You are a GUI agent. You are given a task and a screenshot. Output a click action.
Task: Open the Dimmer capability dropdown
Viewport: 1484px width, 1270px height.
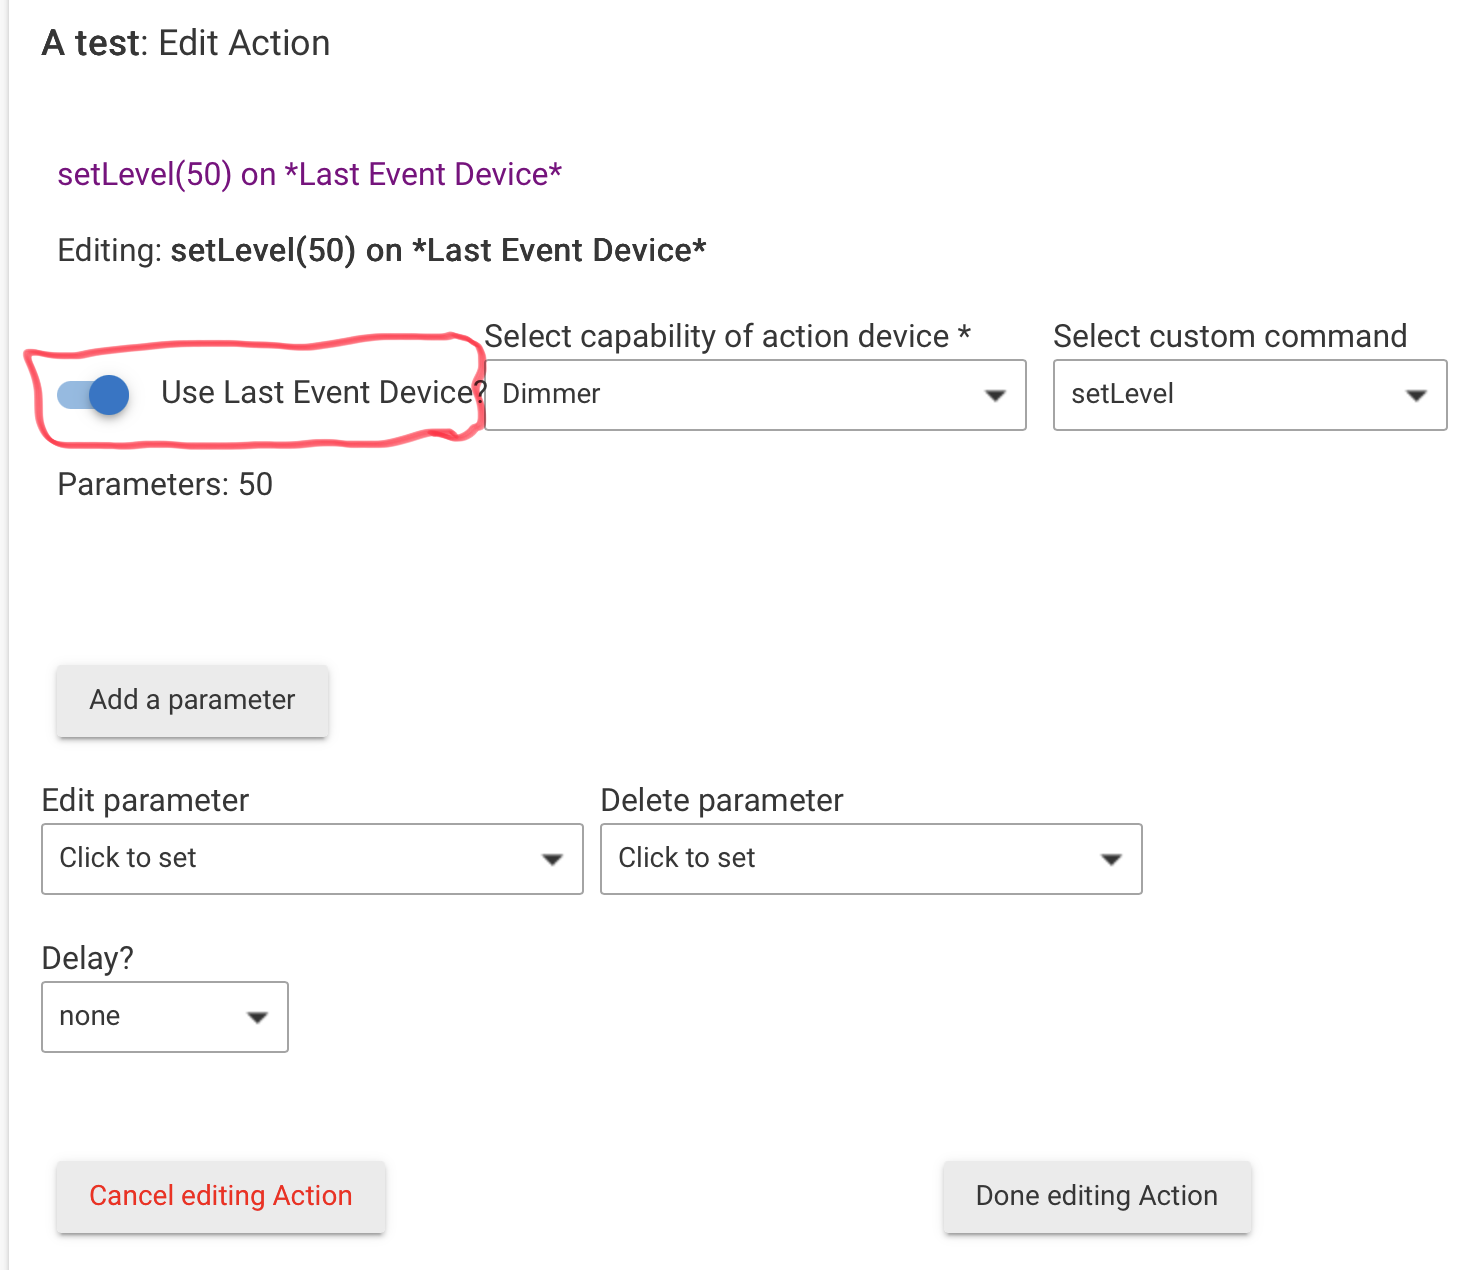tap(740, 395)
